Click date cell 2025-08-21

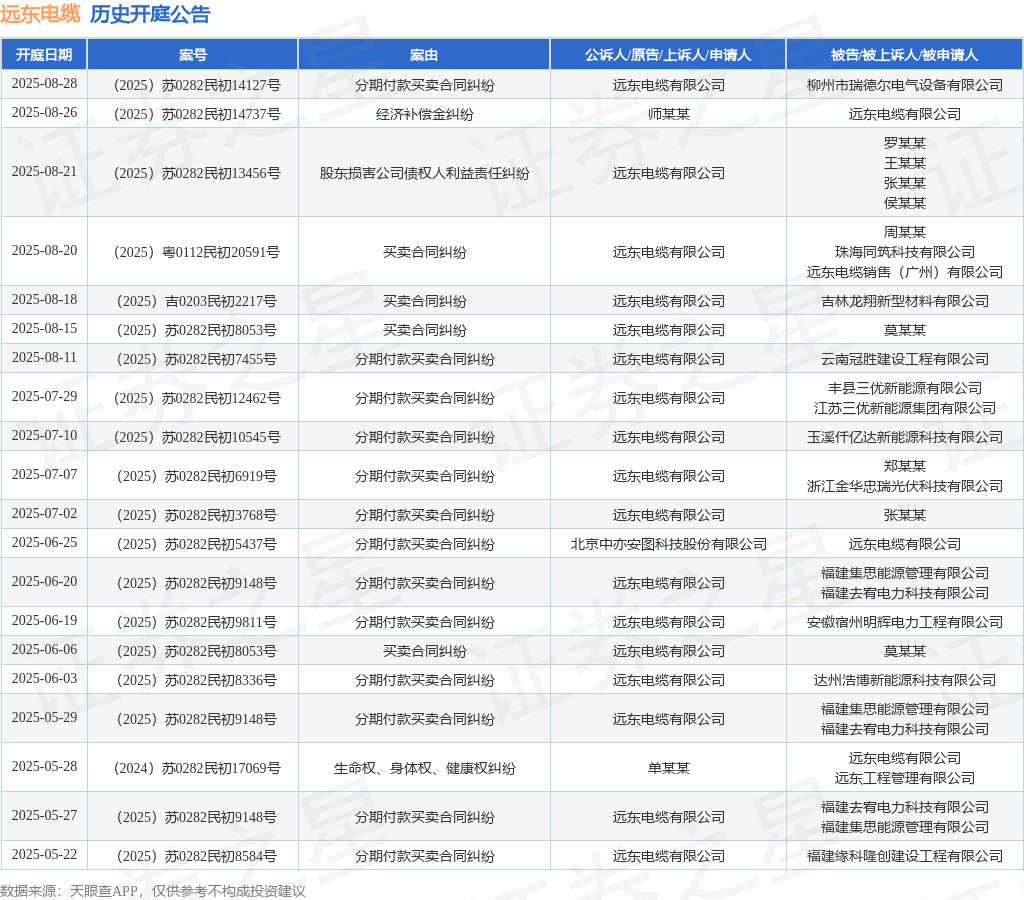coord(44,171)
